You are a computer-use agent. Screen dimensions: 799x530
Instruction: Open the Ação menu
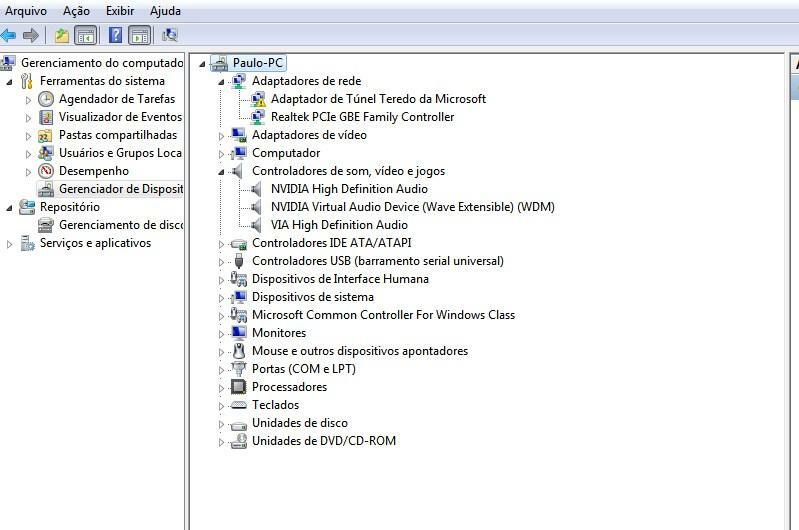76,11
